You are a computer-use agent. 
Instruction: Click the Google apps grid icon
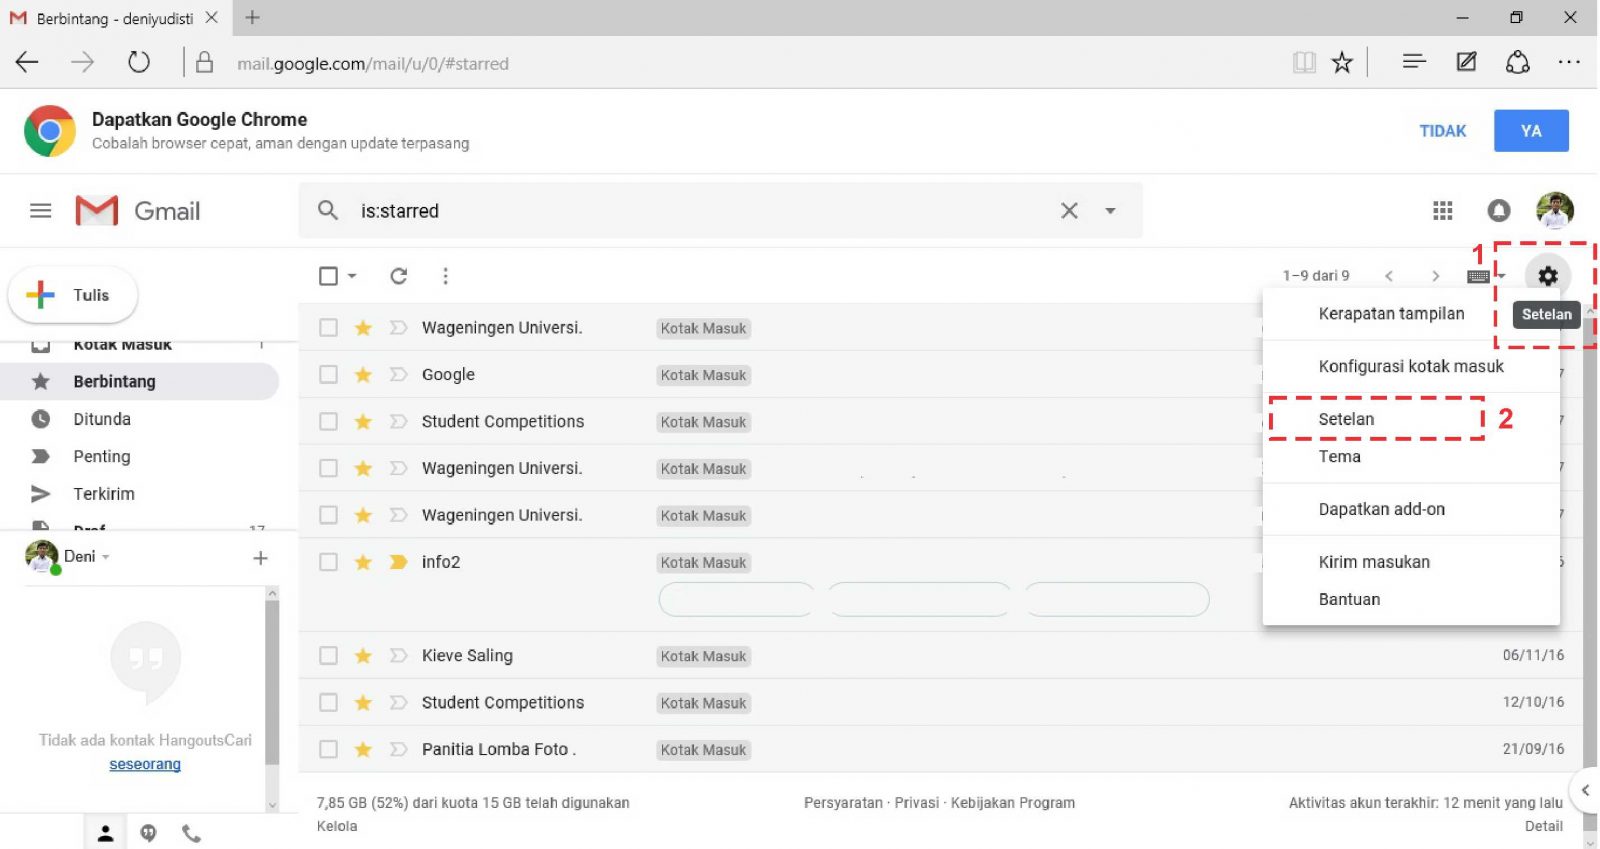click(1442, 211)
